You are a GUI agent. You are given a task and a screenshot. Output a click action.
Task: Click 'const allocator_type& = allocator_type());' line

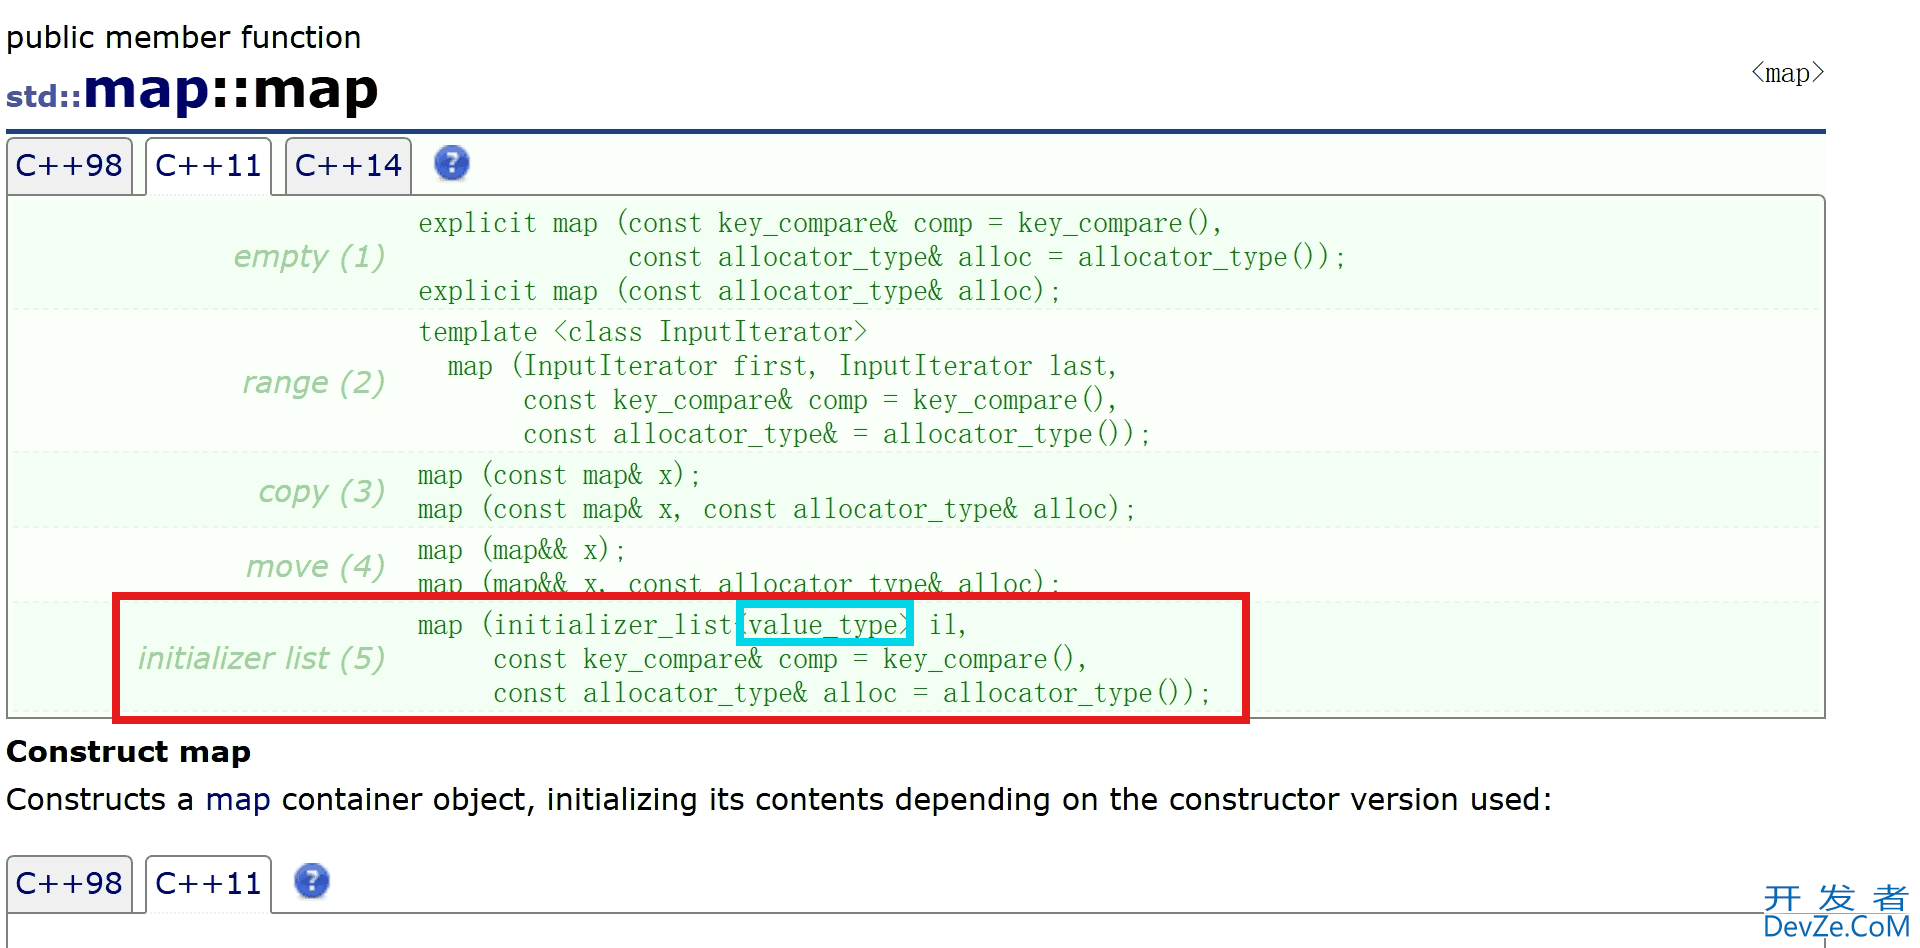(837, 434)
